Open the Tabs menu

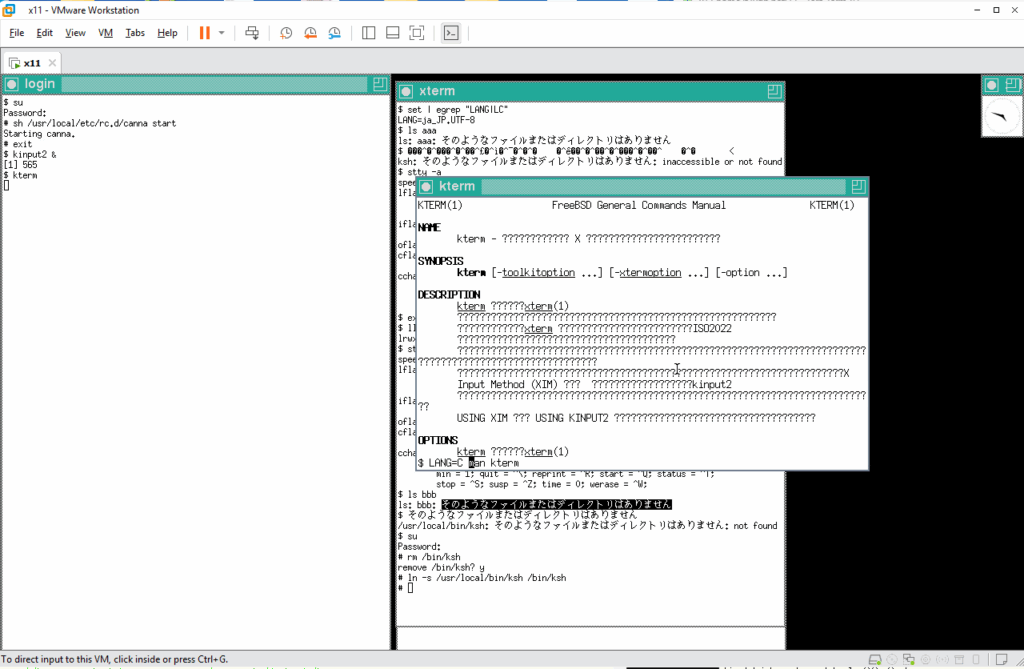coord(135,33)
